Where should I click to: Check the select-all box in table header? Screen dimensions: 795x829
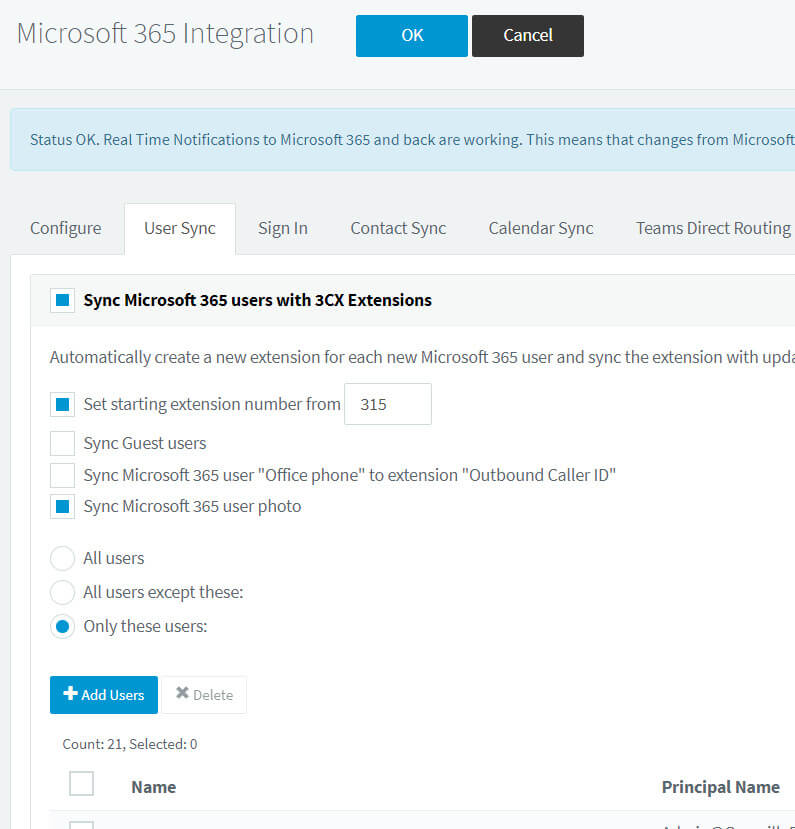click(81, 784)
